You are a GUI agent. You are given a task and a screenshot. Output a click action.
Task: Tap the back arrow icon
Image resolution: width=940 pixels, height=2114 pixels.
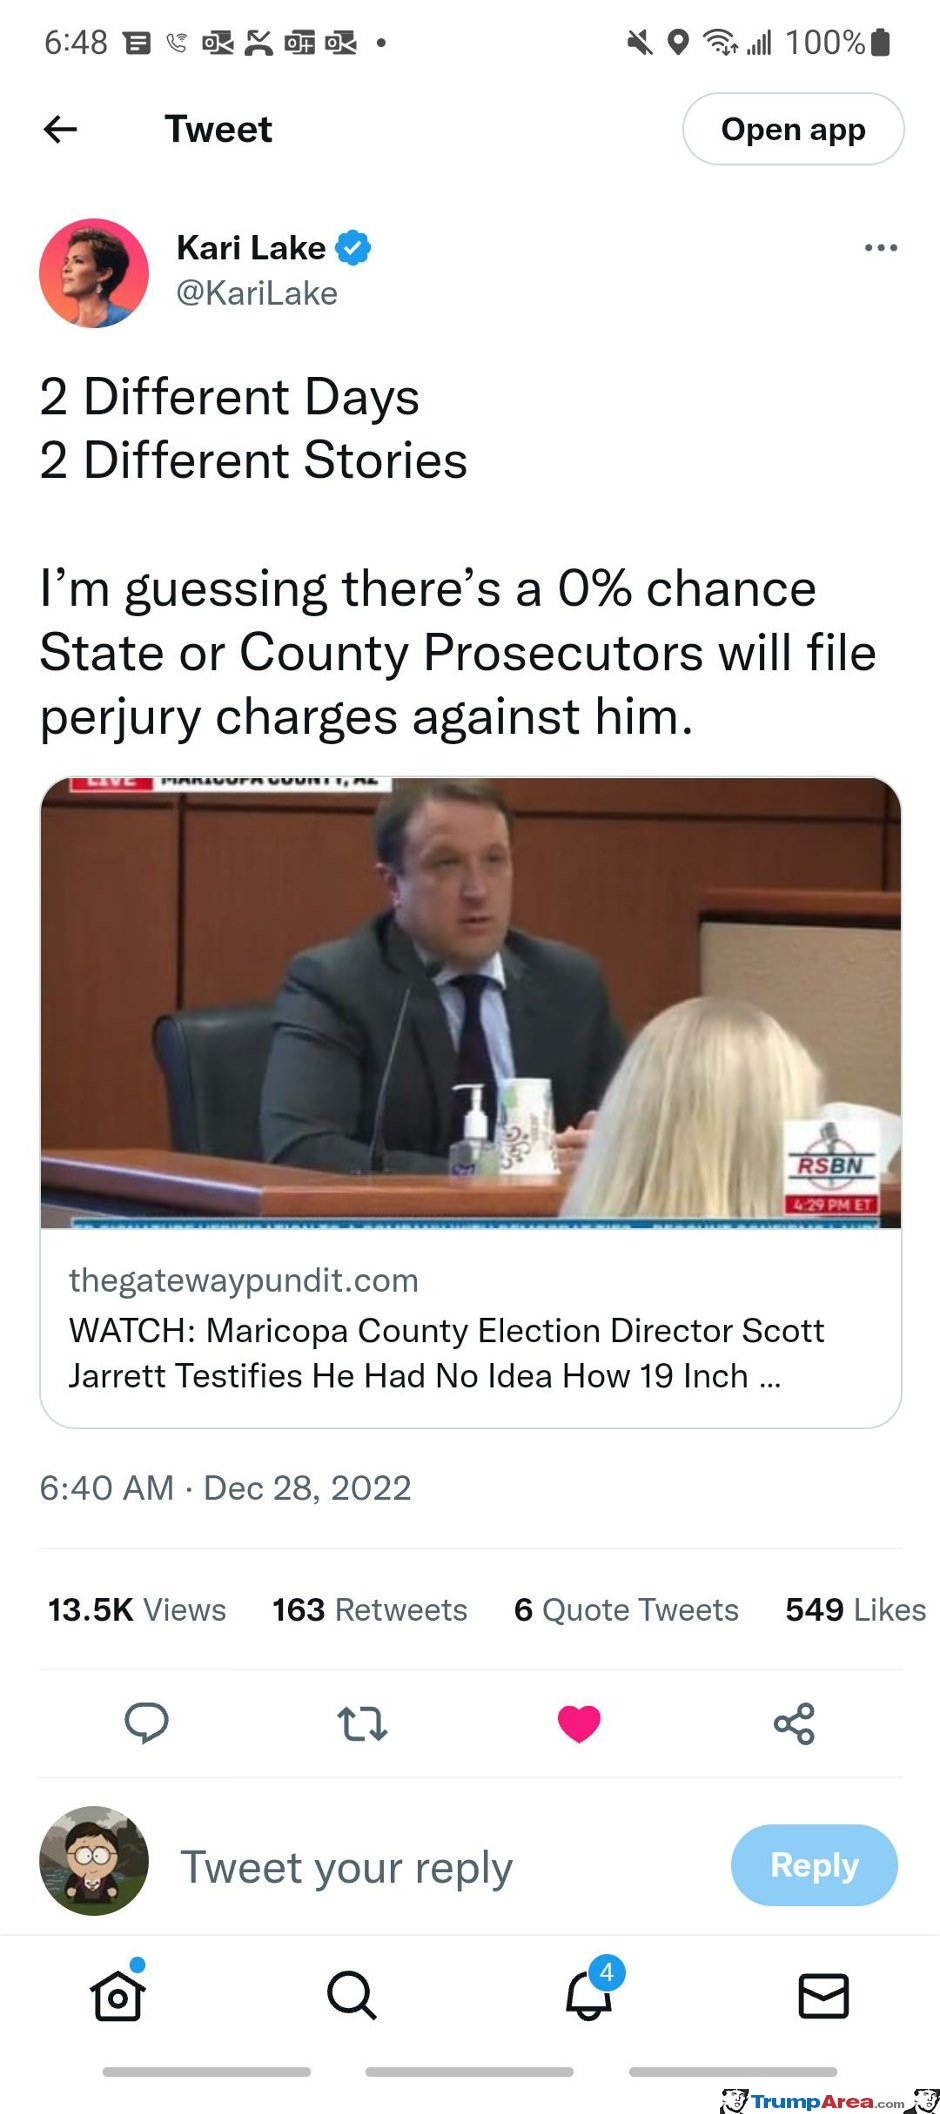click(x=61, y=129)
